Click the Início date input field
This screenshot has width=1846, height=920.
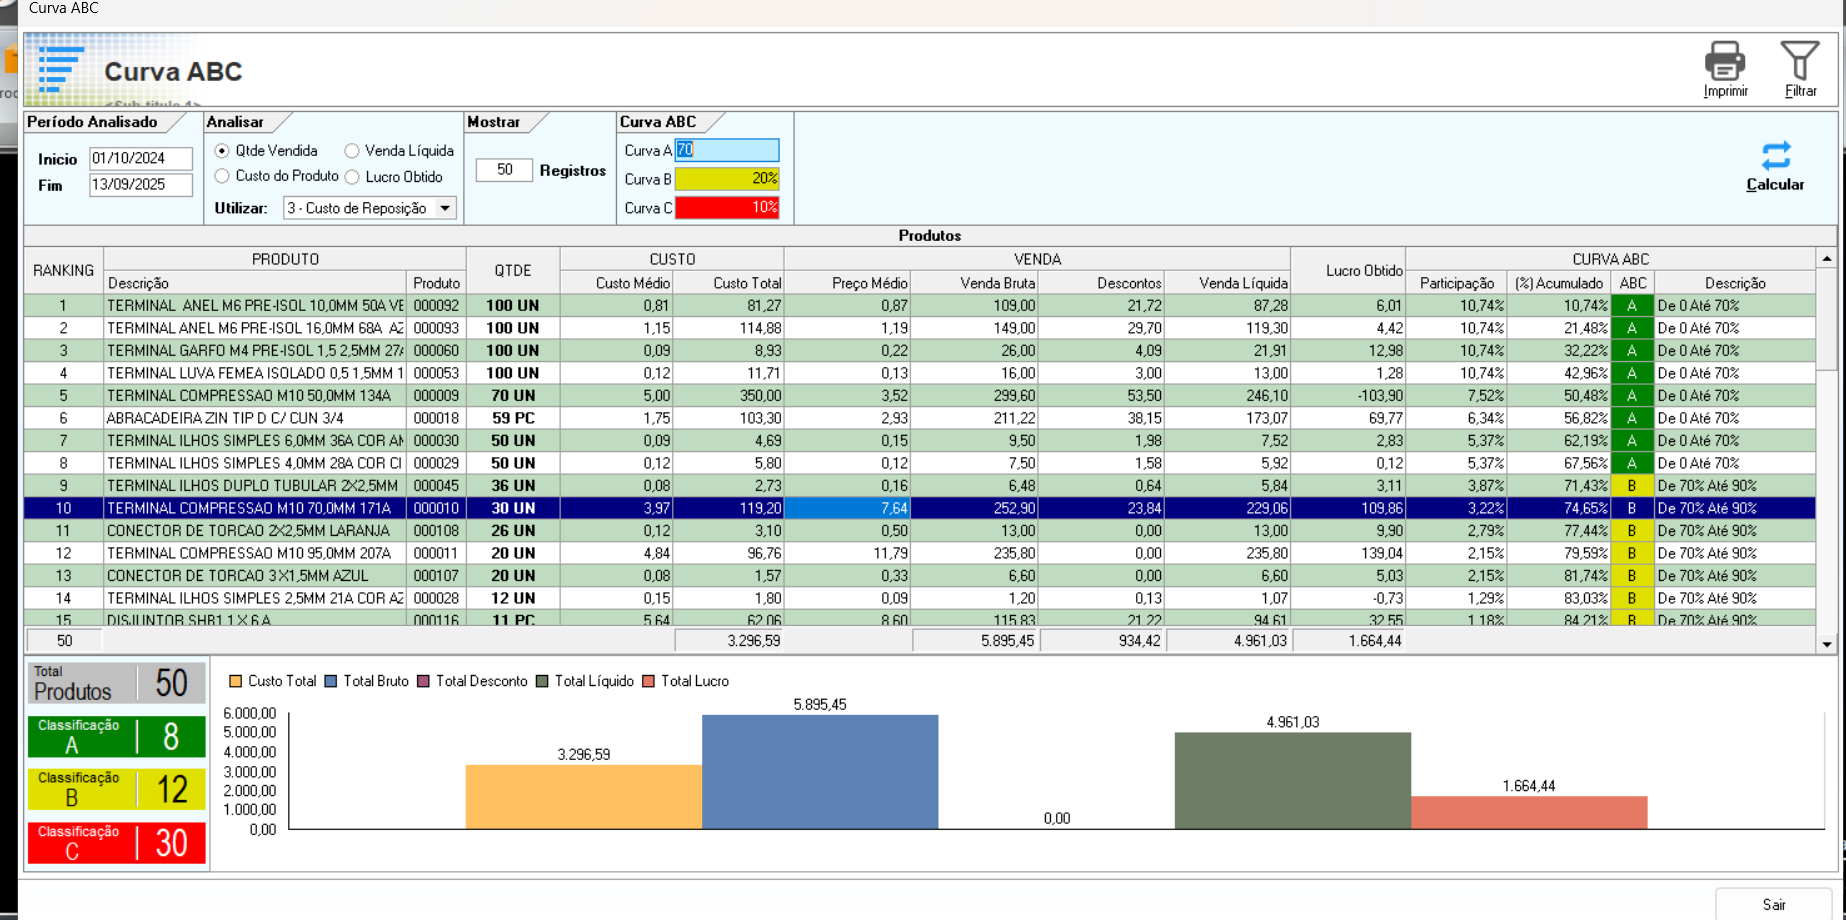140,159
